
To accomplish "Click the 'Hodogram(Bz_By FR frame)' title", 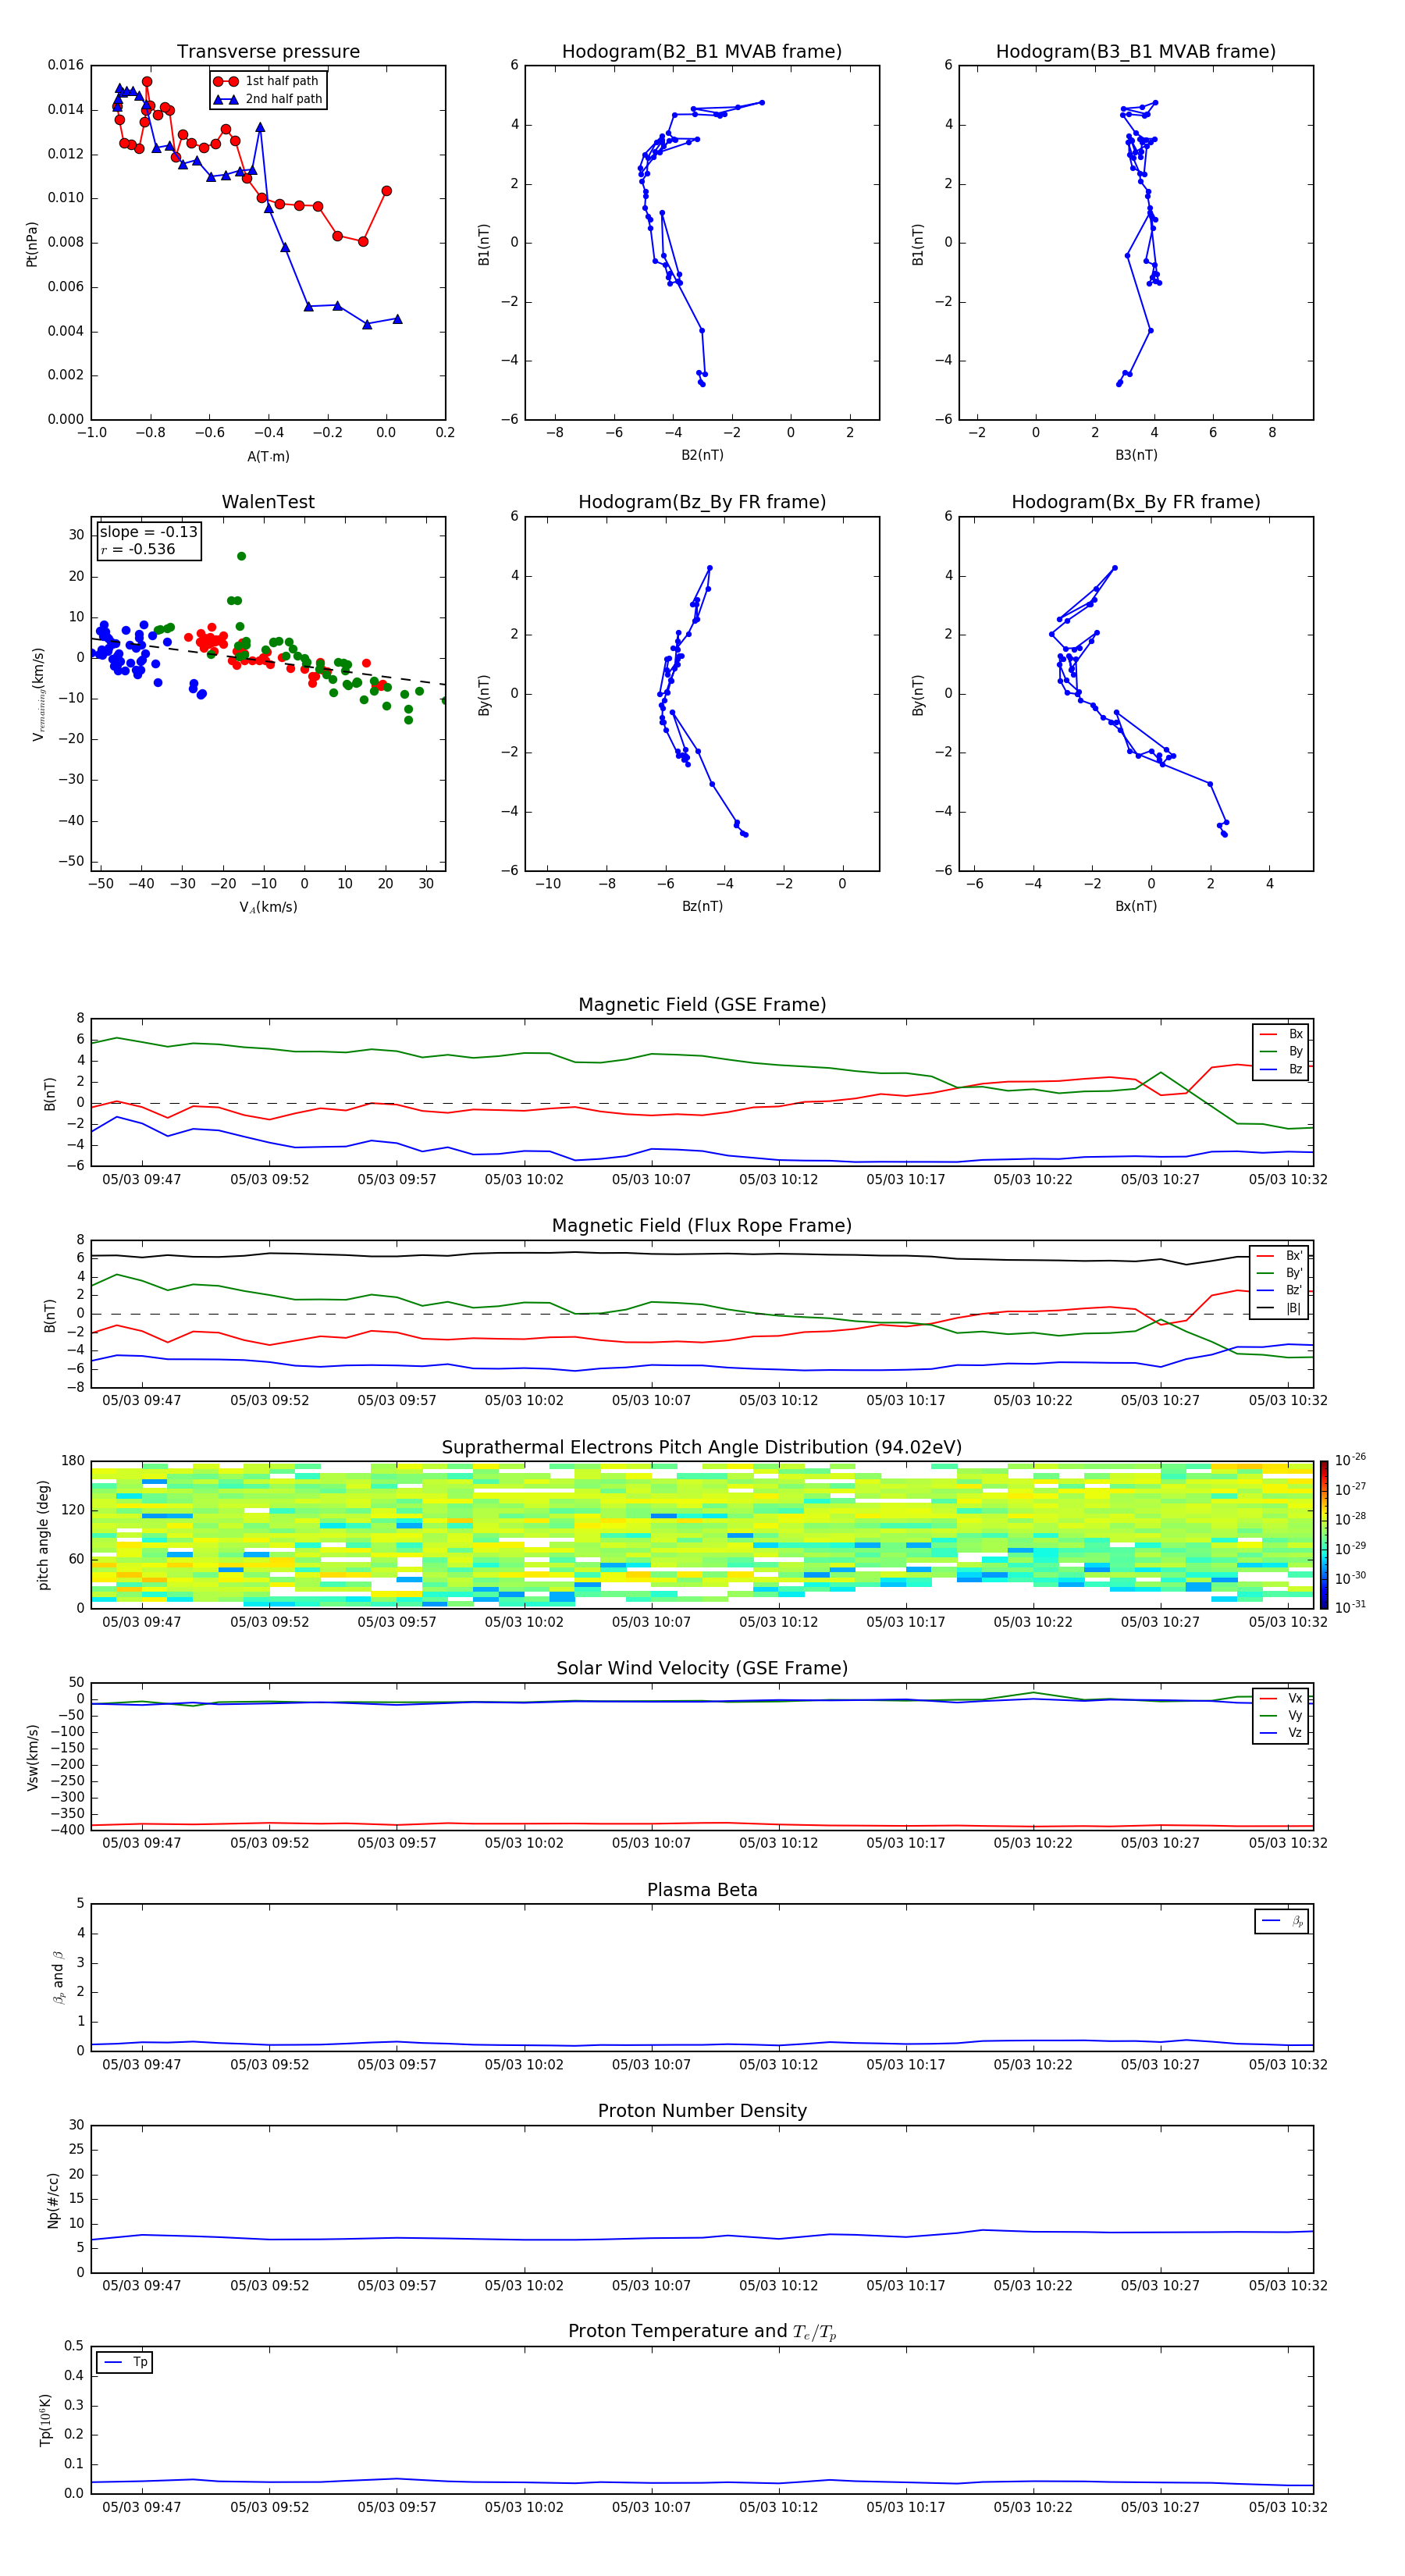I will (702, 502).
